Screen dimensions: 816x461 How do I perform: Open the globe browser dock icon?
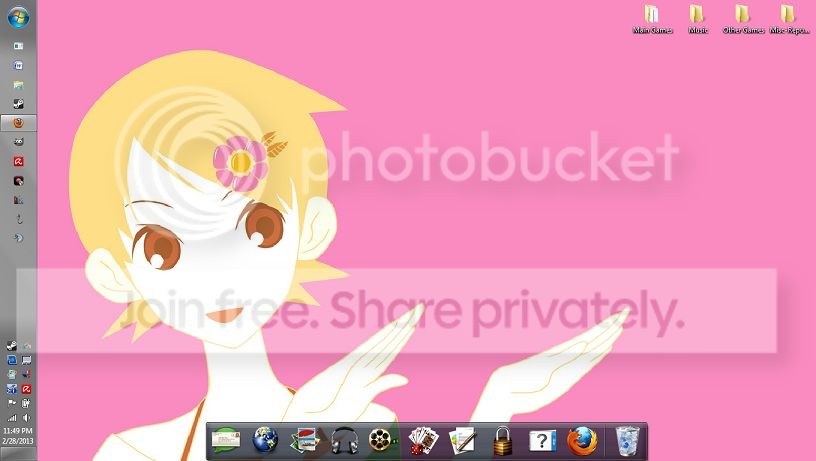265,440
